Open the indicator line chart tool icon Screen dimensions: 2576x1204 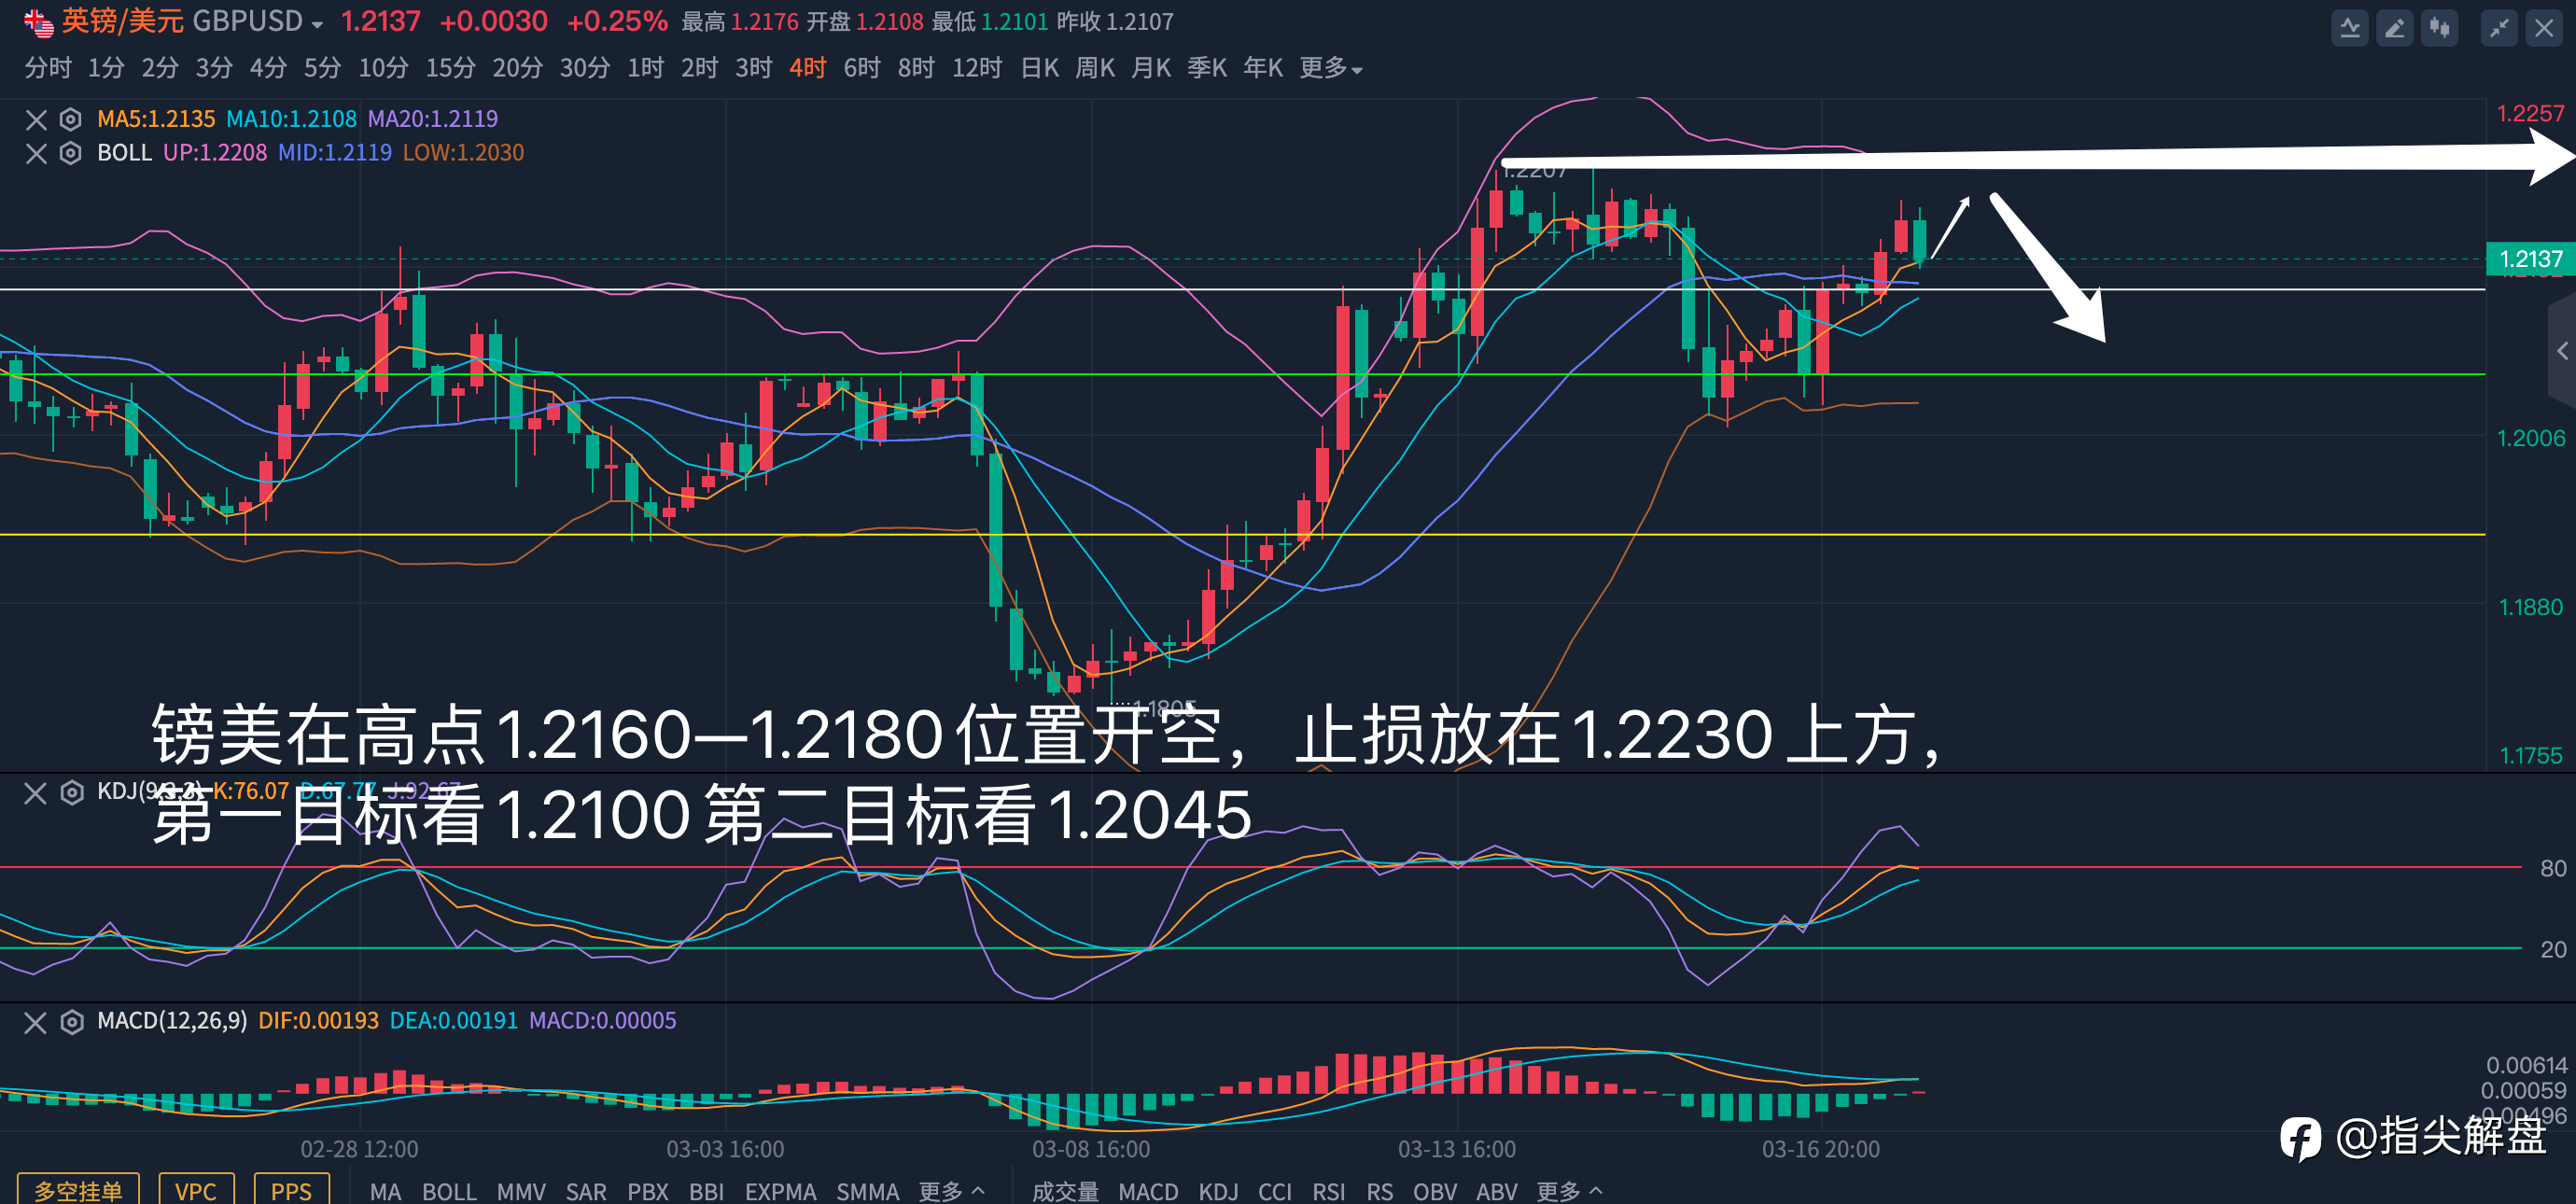(2350, 28)
